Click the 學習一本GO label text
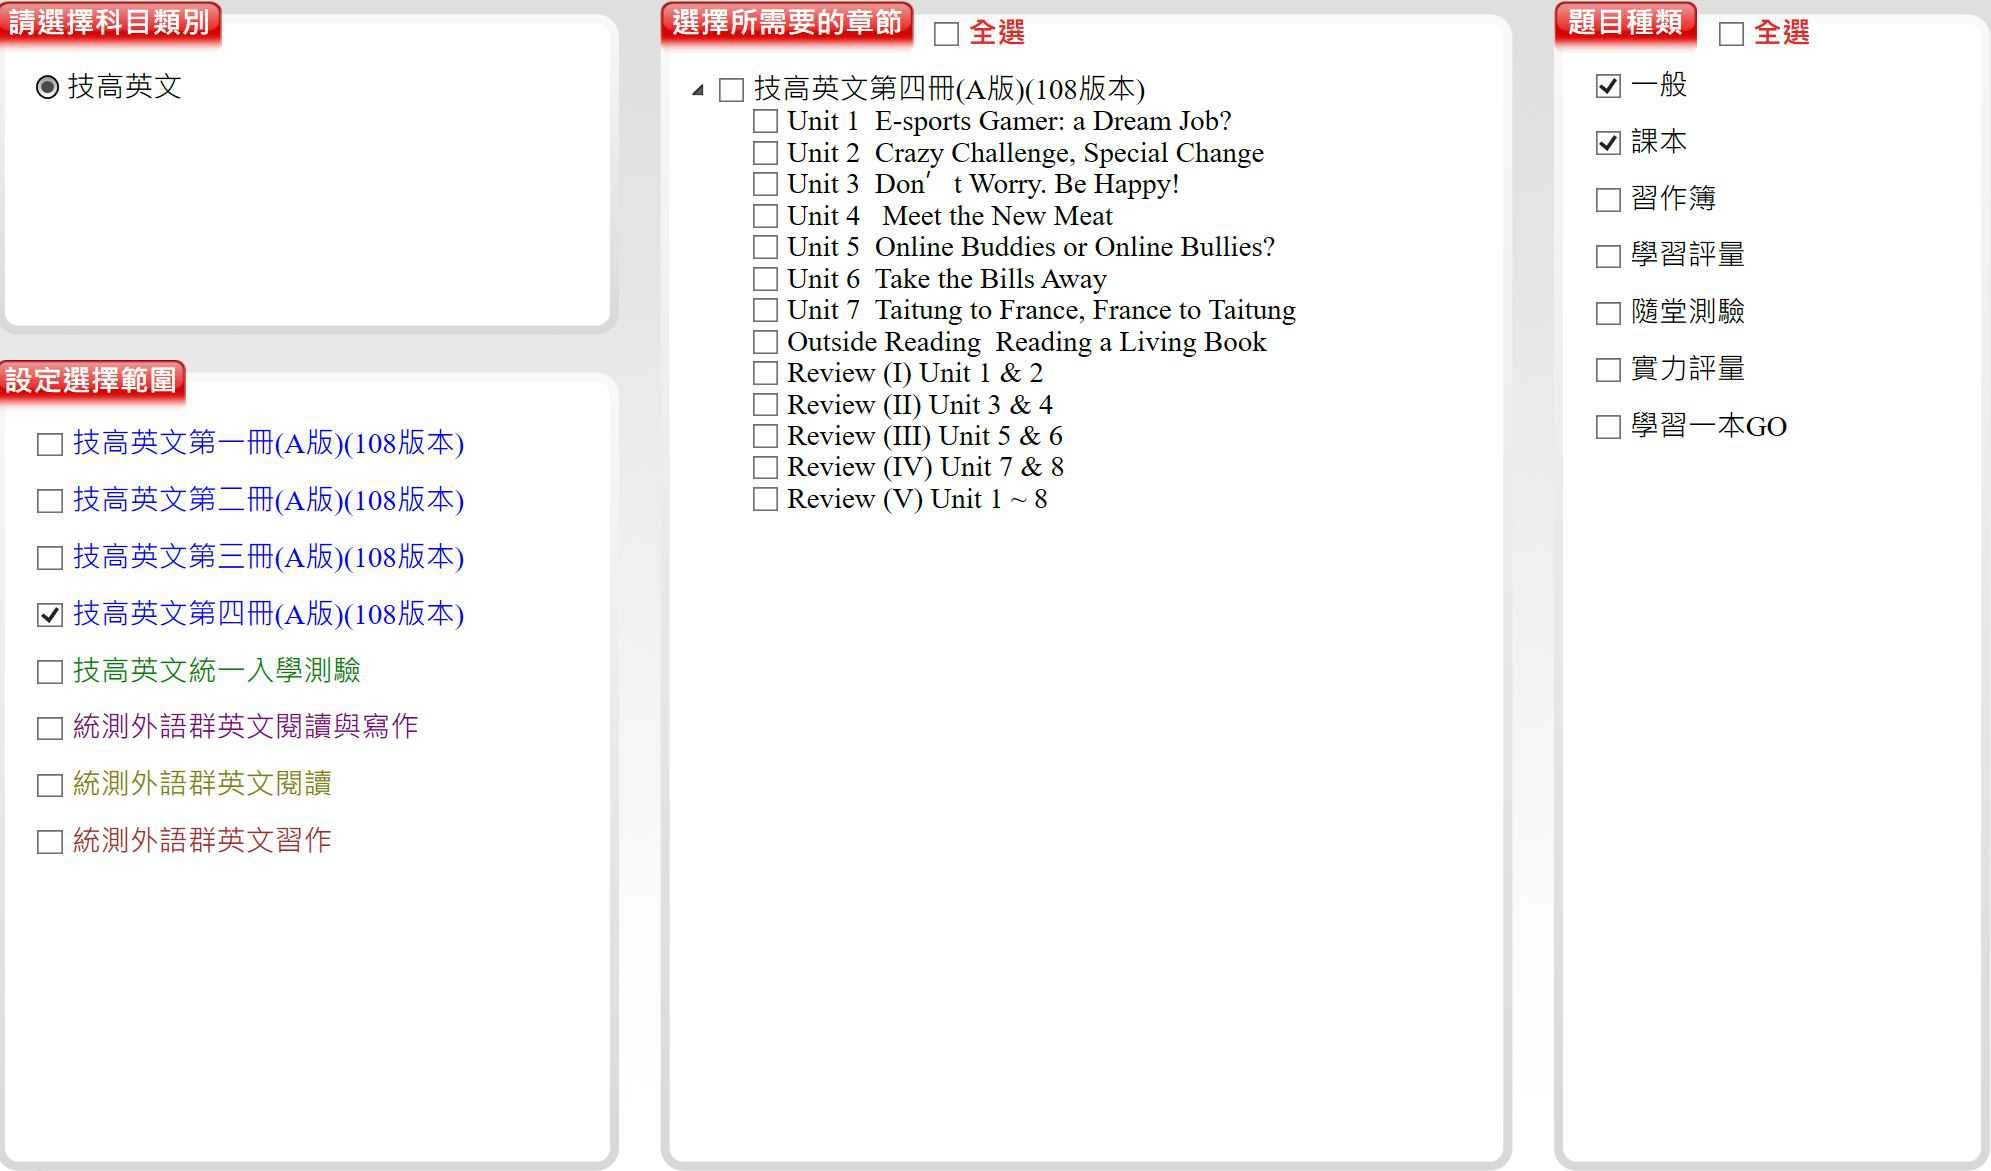The width and height of the screenshot is (1991, 1171). [1709, 426]
